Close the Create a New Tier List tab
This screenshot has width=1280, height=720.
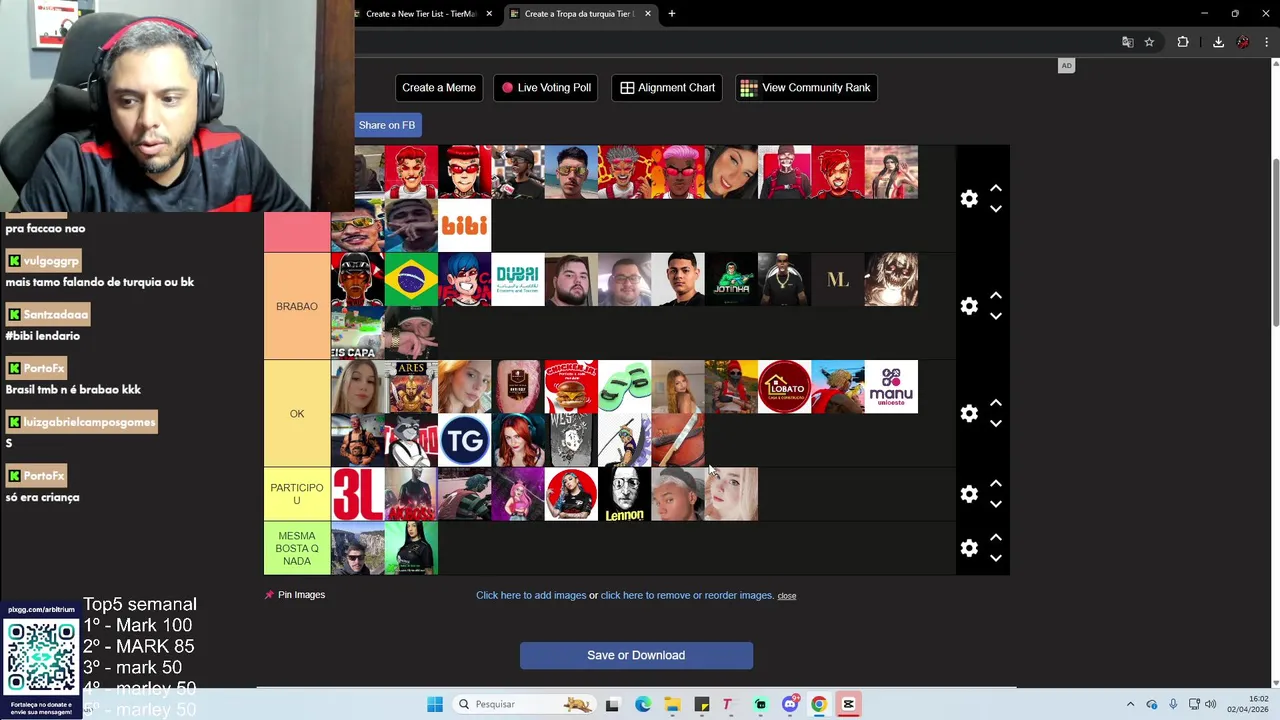489,14
